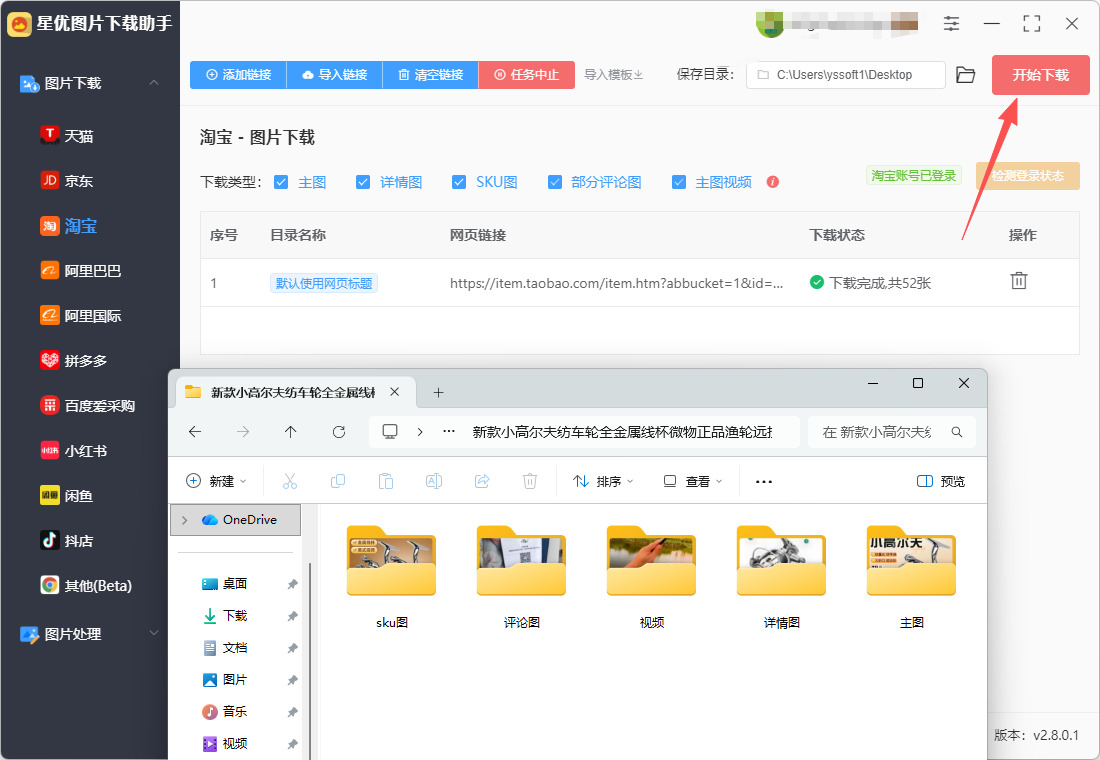Viewport: 1100px width, 760px height.
Task: Go up one level in File Explorer
Action: point(290,432)
